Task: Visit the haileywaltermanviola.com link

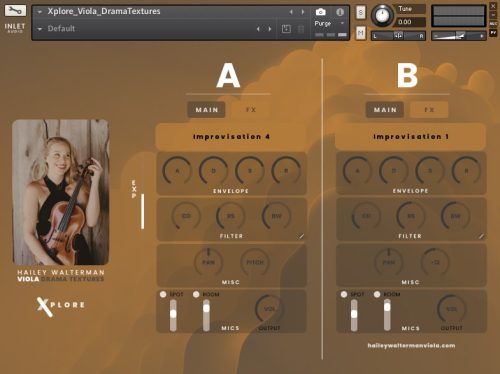Action: pyautogui.click(x=411, y=346)
